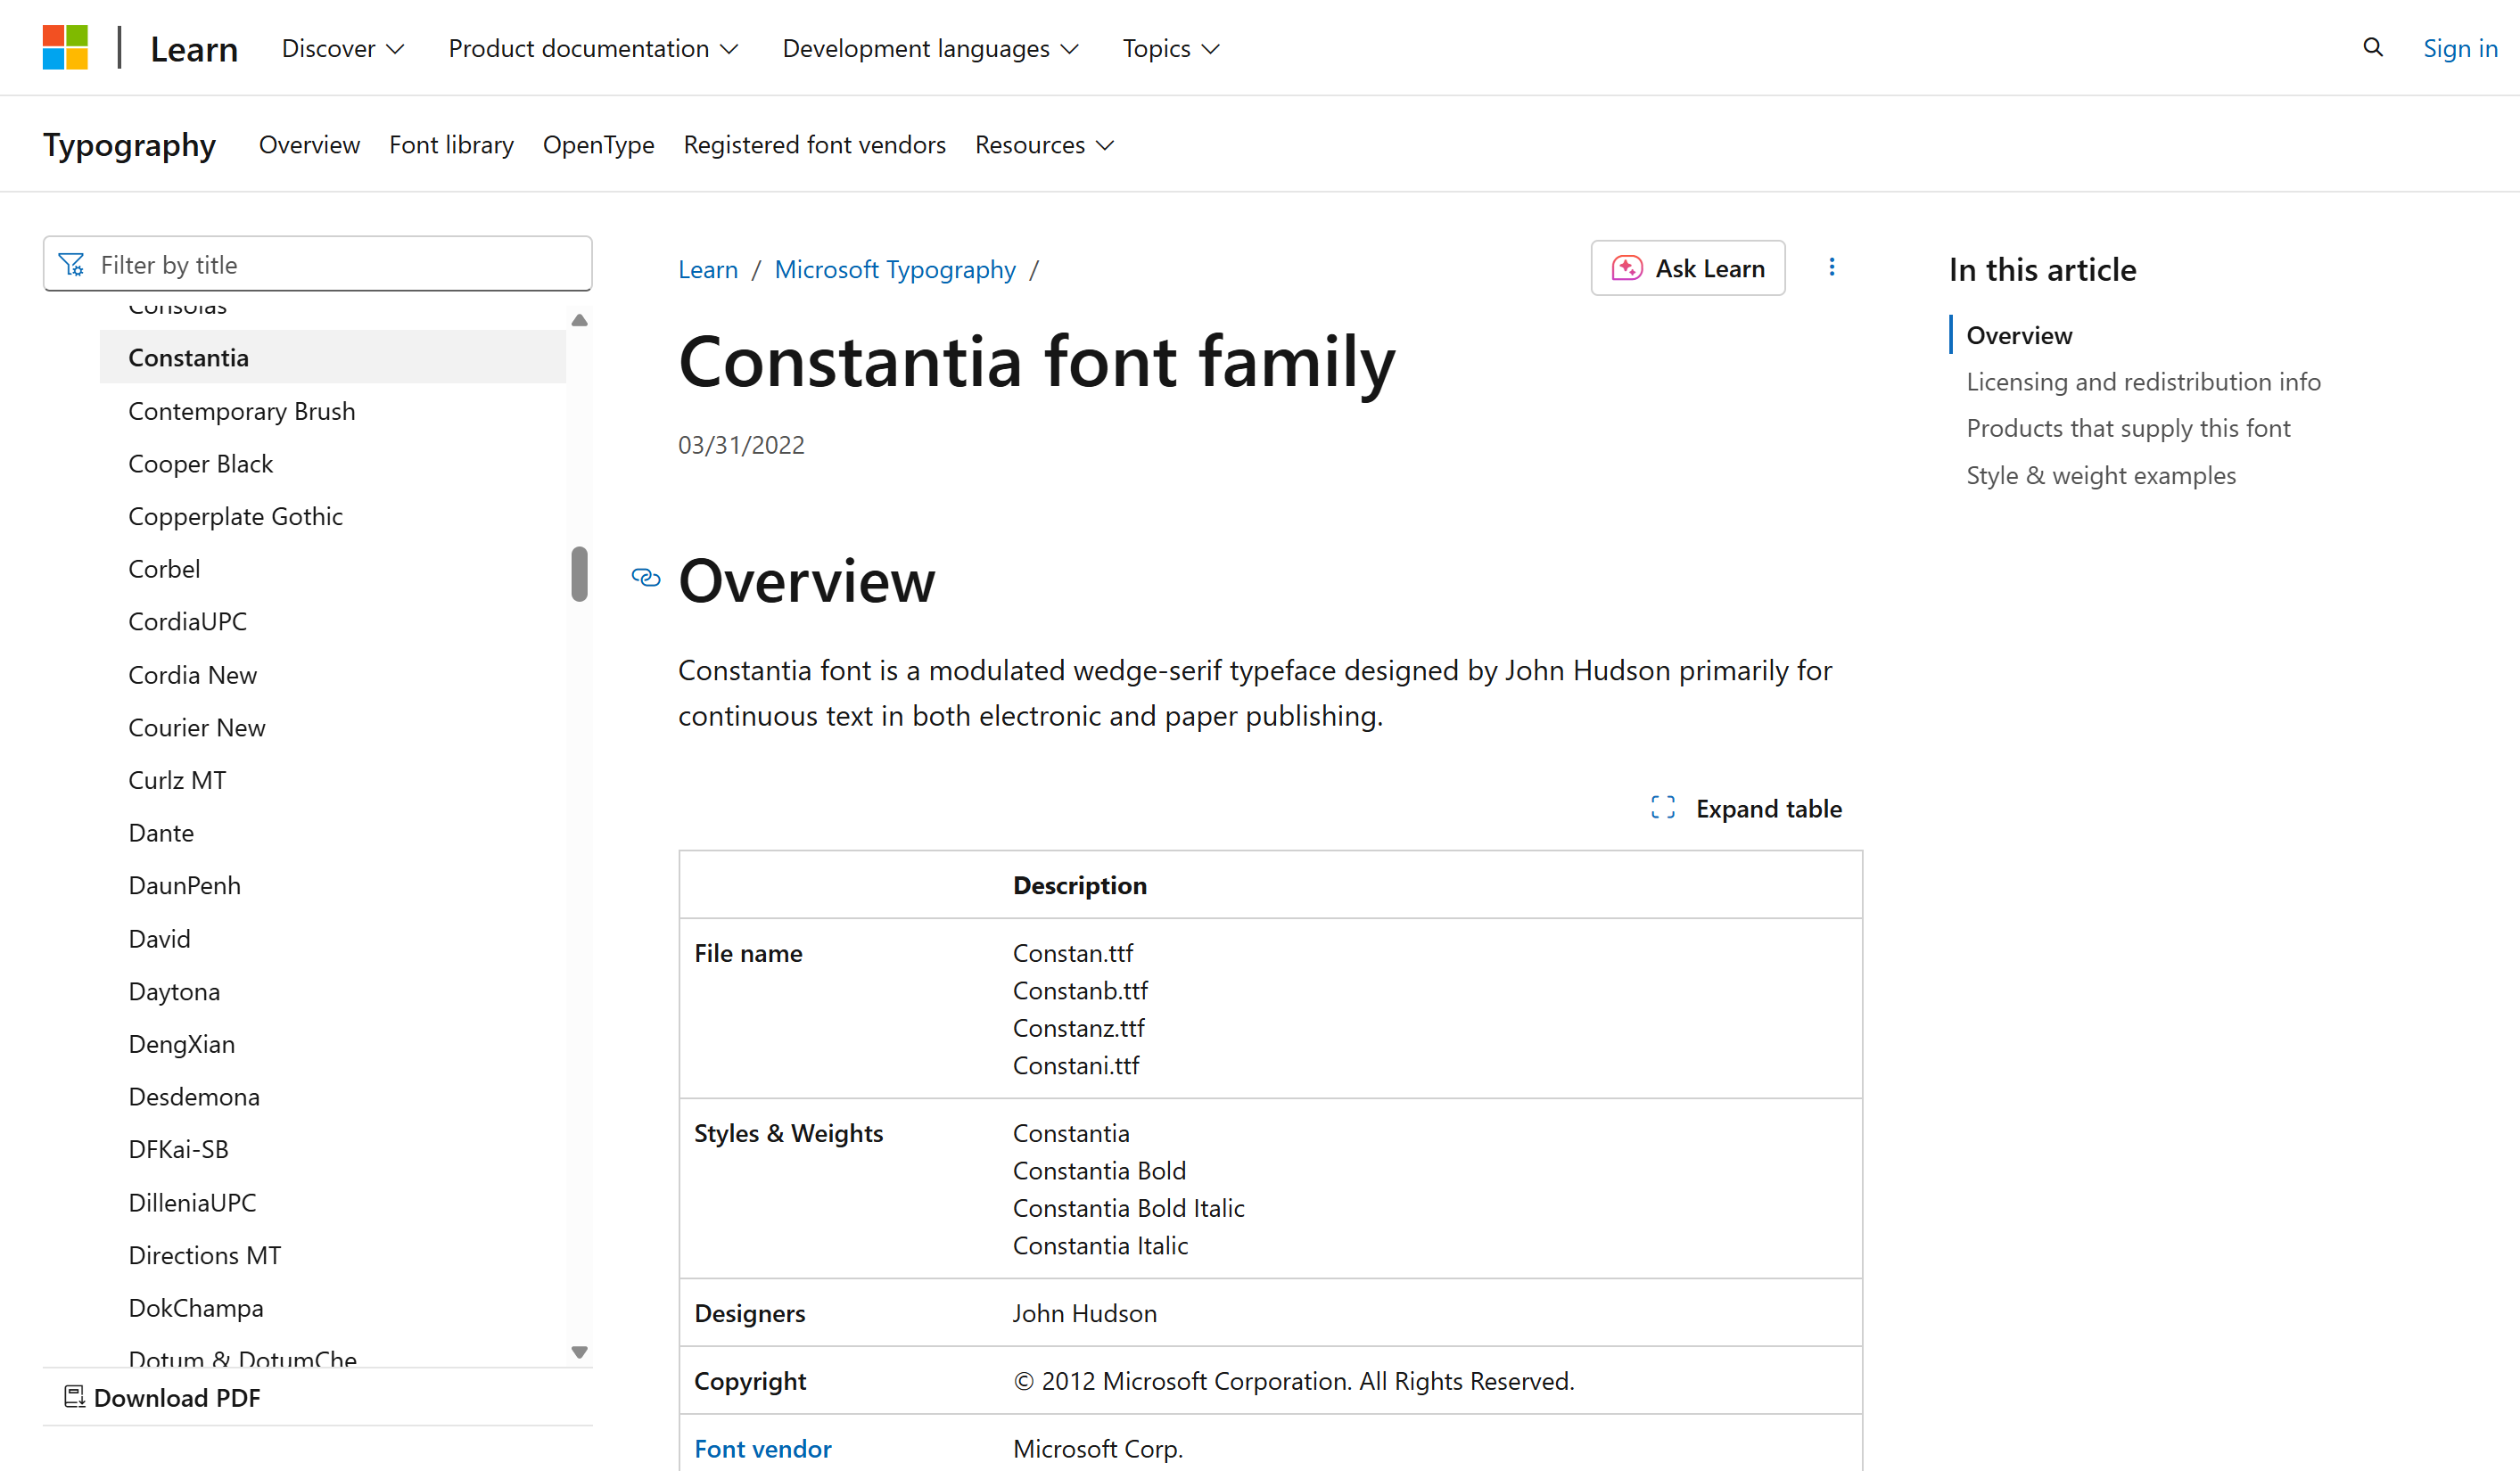Open the Font vendor link in the table
This screenshot has width=2520, height=1471.
coord(762,1448)
